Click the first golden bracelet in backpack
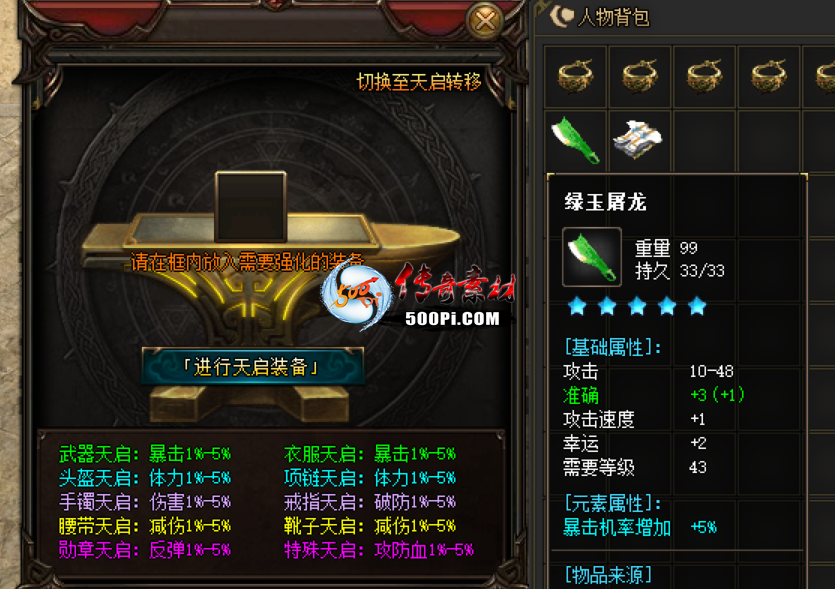This screenshot has height=589, width=835. click(575, 76)
